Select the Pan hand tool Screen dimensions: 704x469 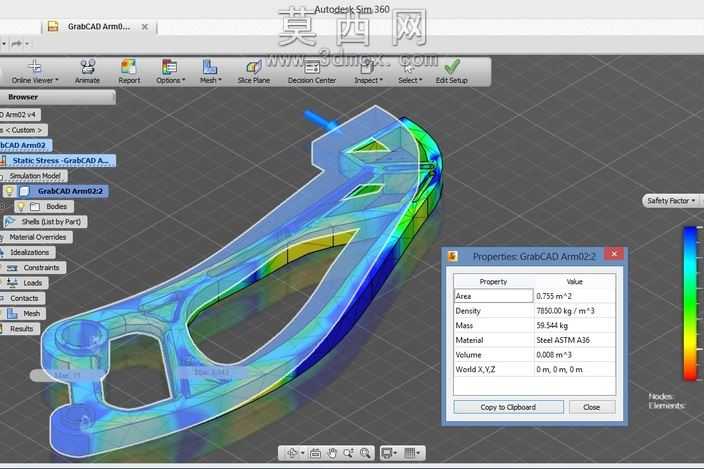[332, 453]
